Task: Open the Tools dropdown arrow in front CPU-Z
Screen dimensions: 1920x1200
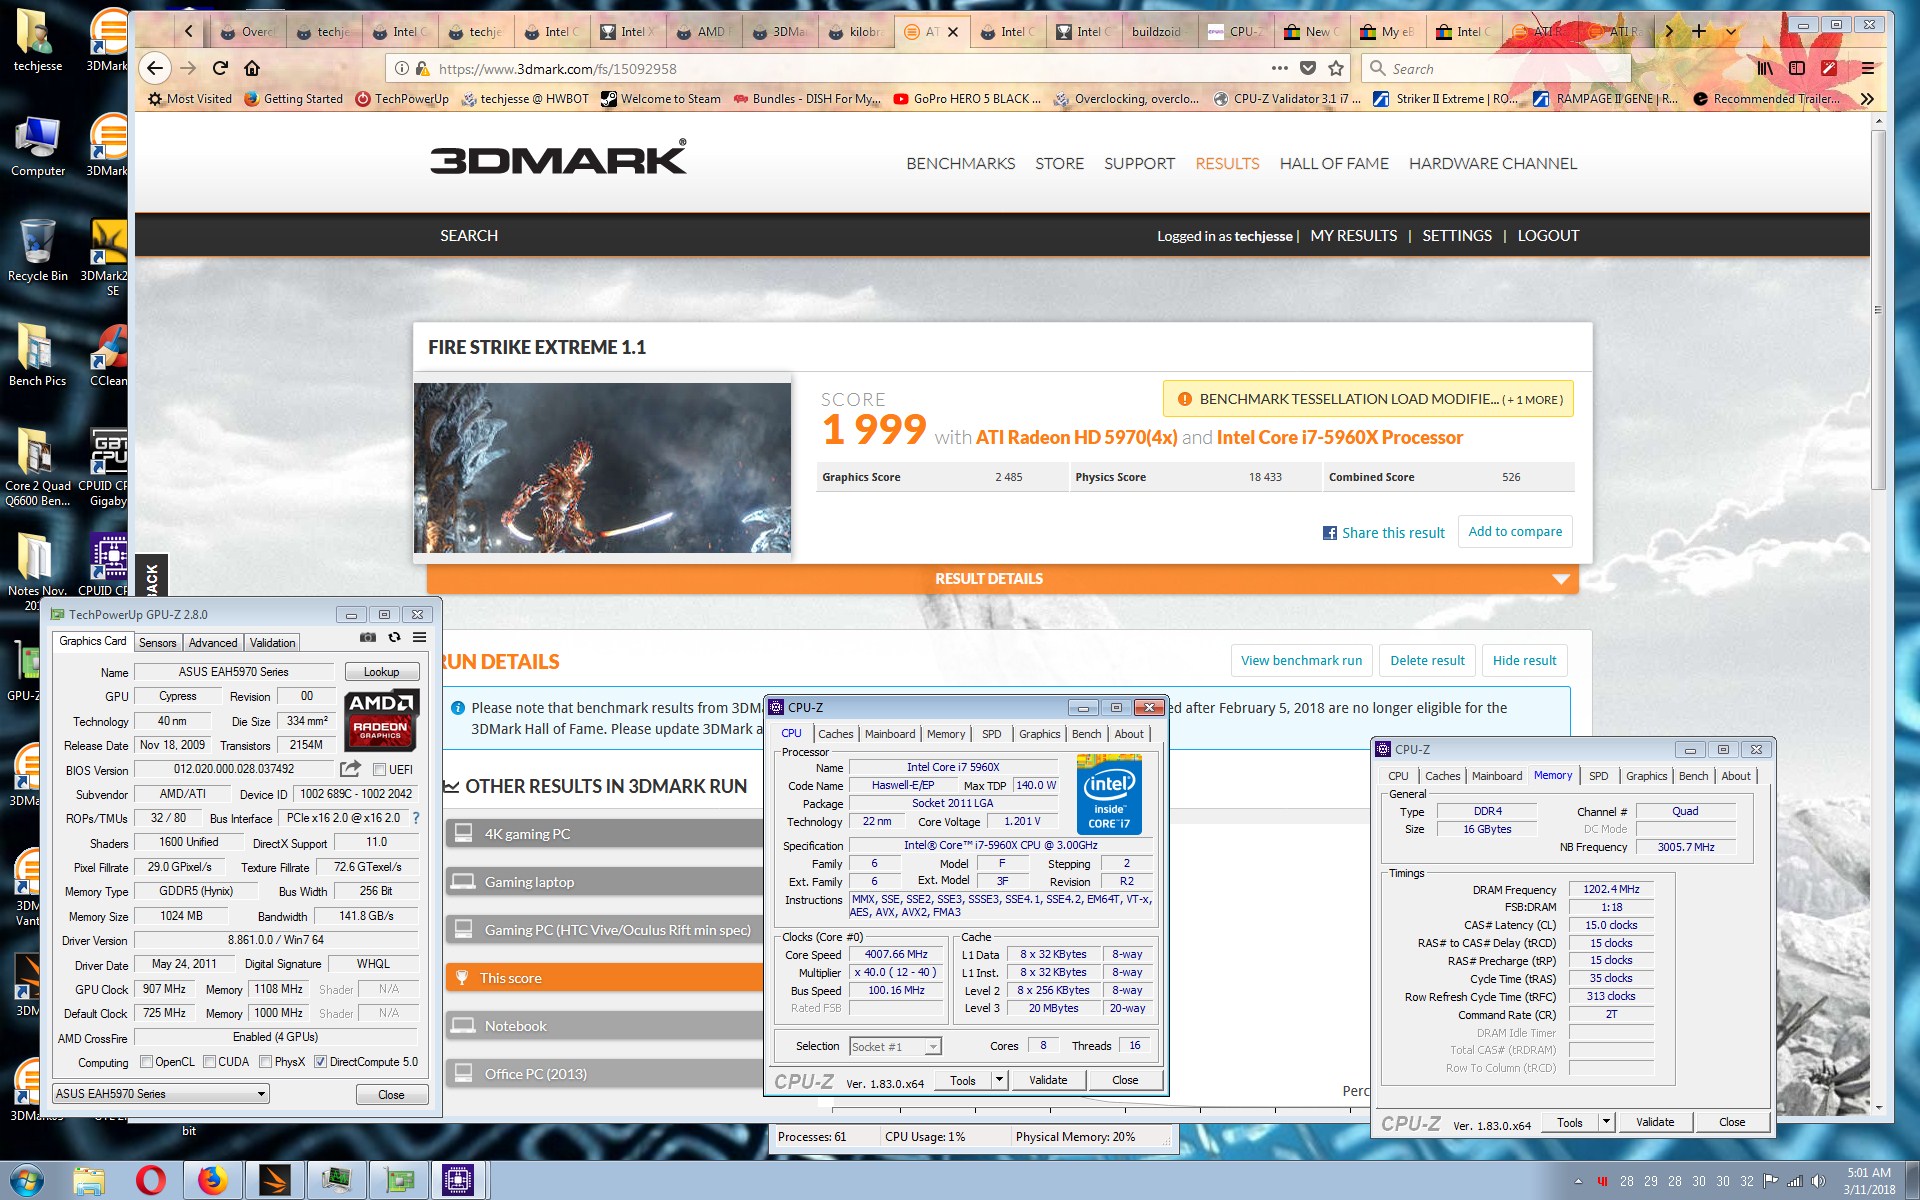Action: pyautogui.click(x=998, y=1080)
